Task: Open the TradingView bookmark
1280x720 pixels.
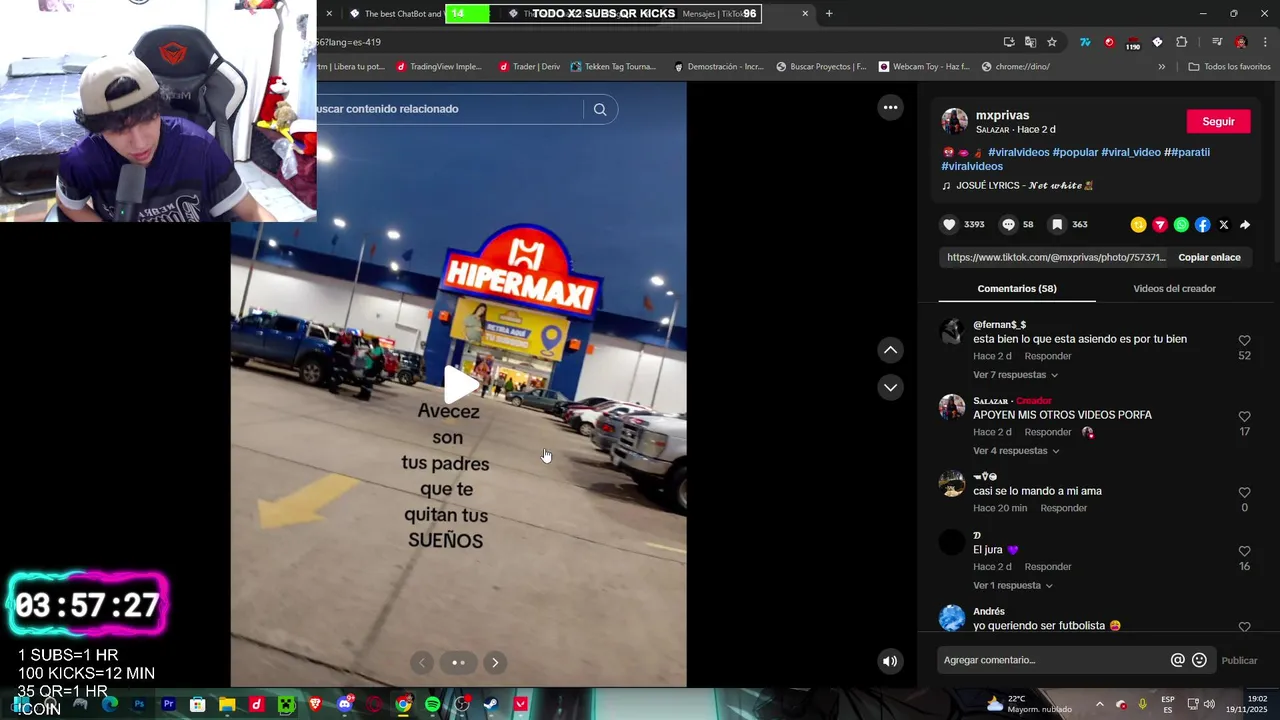Action: tap(438, 67)
